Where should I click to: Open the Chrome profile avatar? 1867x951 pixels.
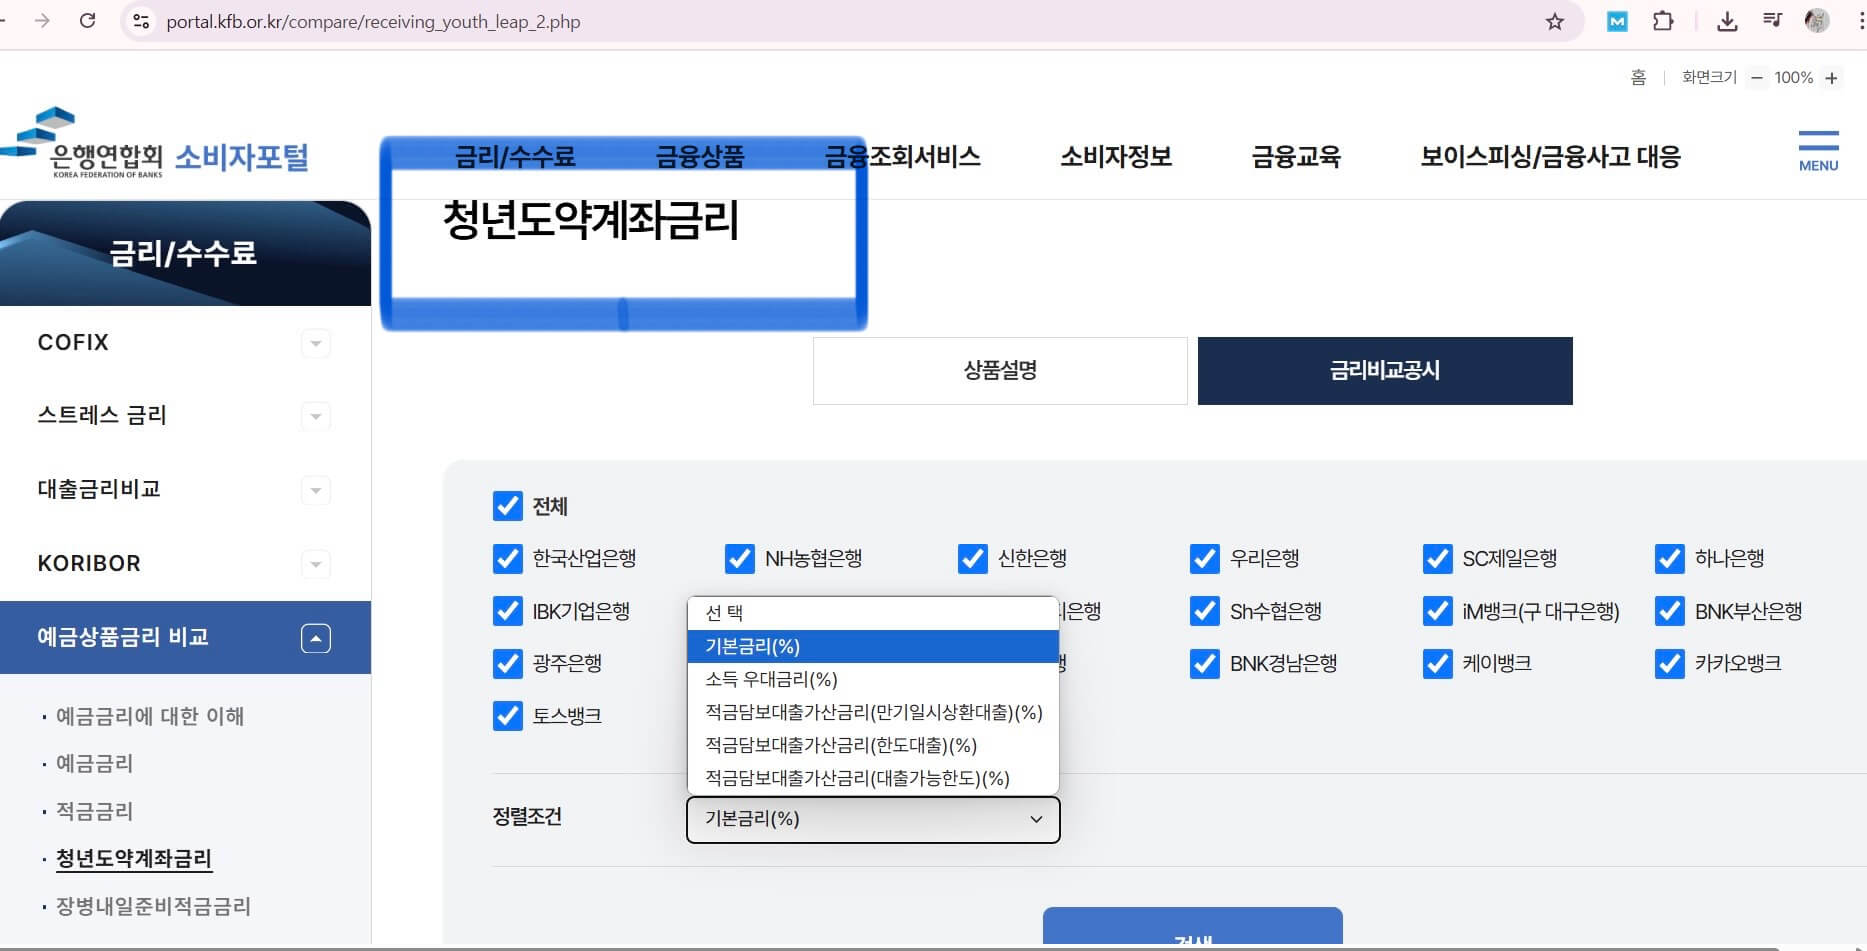tap(1818, 20)
